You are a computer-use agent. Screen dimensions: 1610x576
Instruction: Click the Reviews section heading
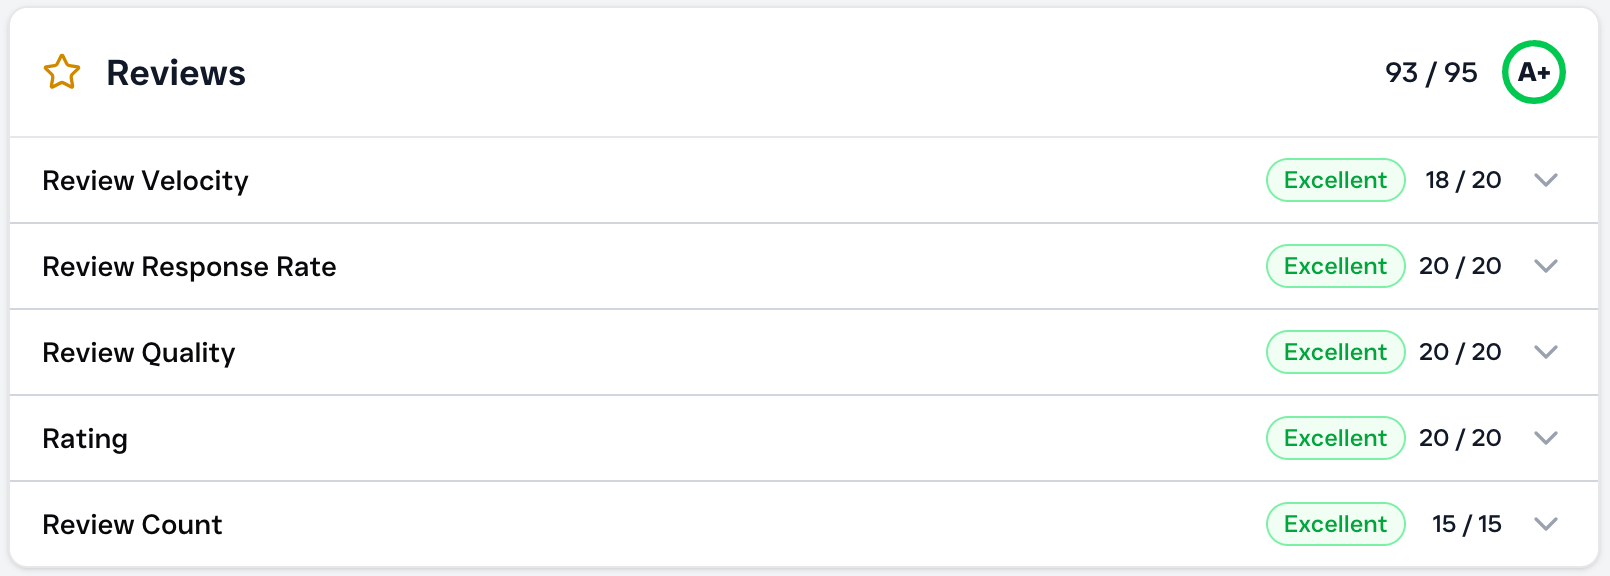pos(176,73)
